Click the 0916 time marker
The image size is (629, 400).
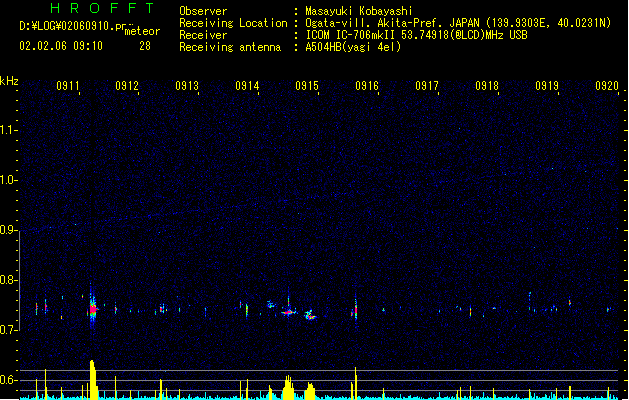367,85
